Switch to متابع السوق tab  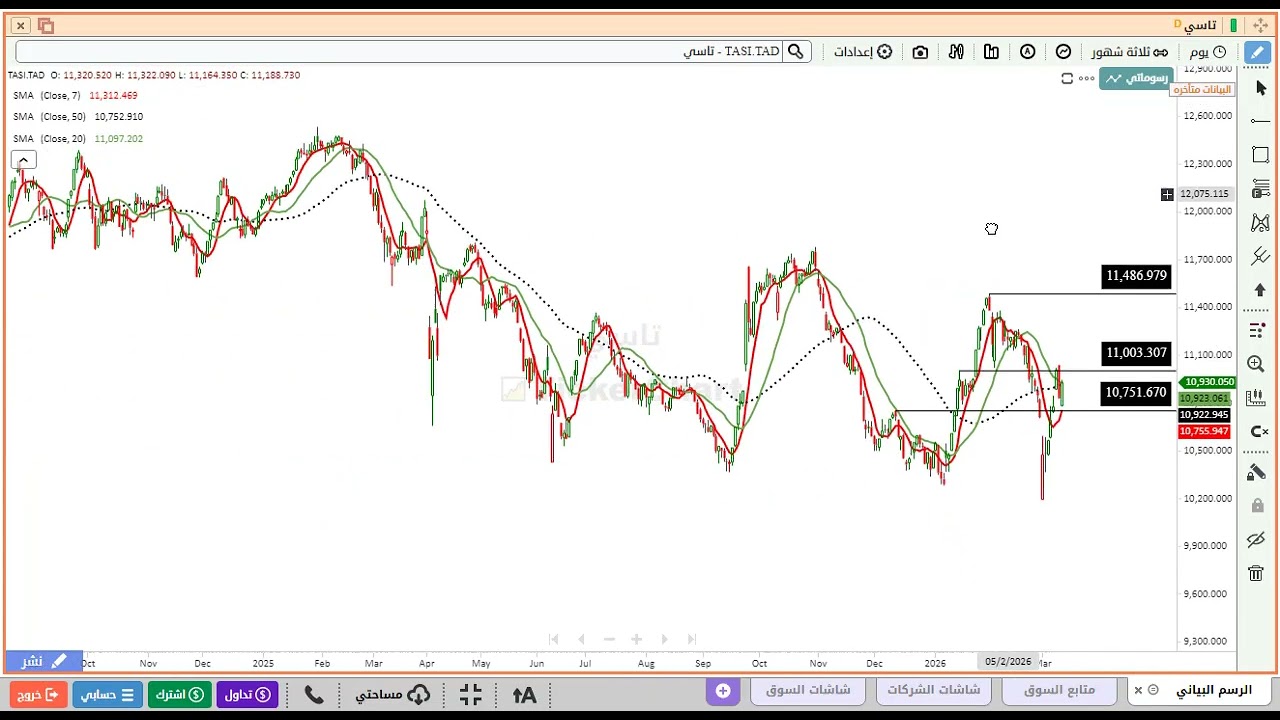(x=1060, y=690)
